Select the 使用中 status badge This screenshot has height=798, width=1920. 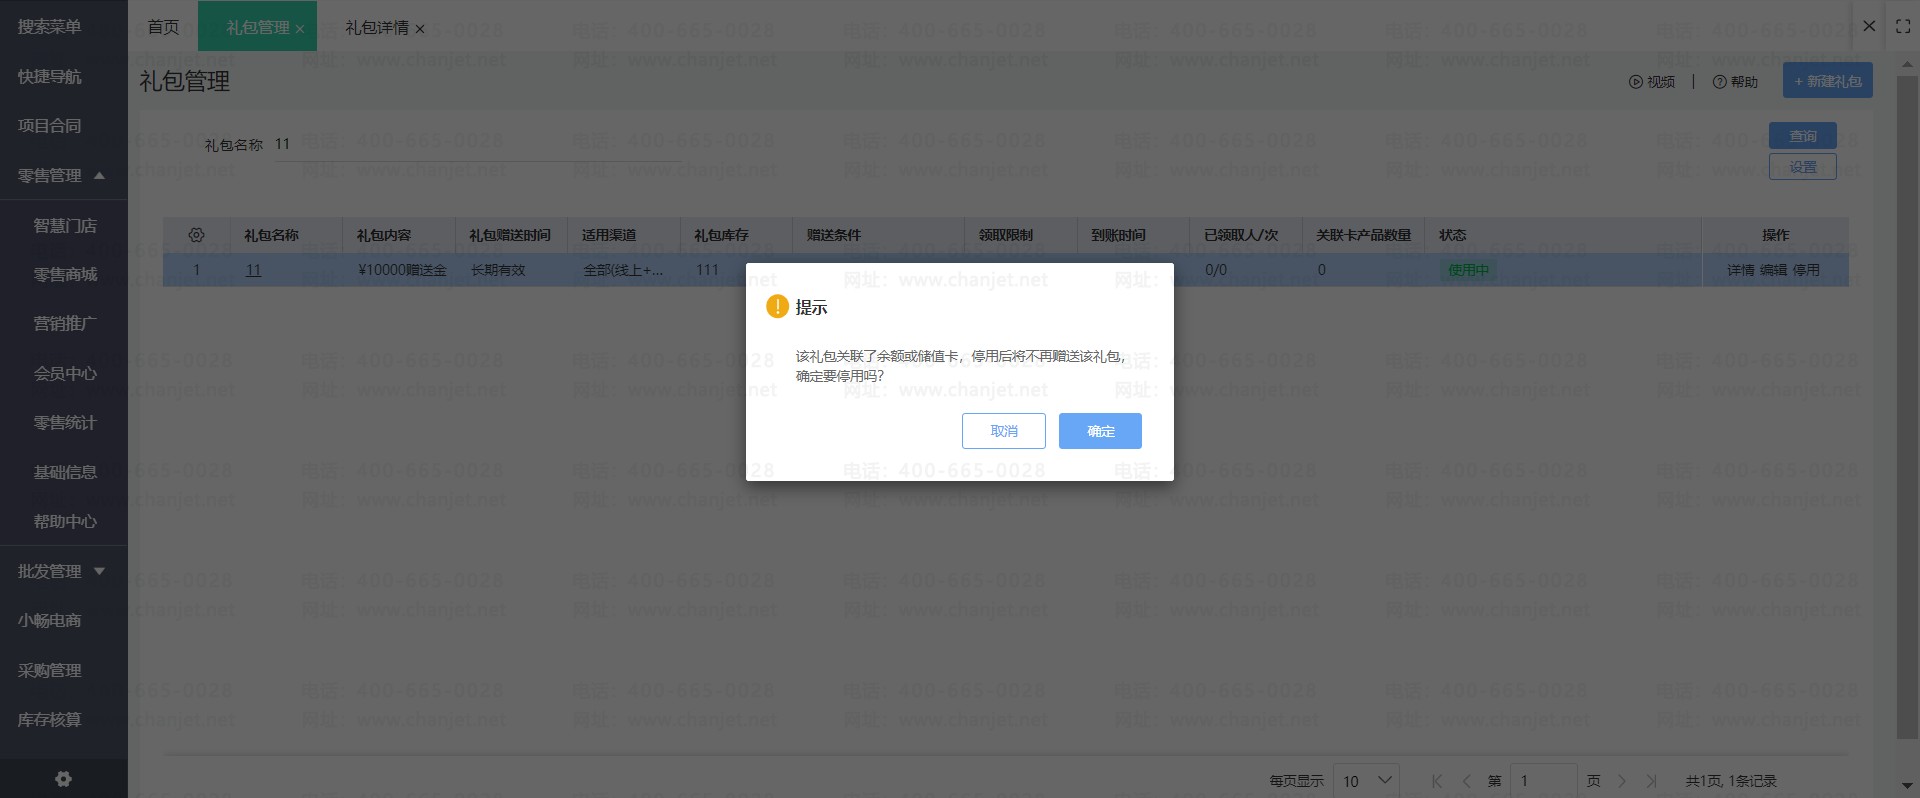pos(1468,270)
